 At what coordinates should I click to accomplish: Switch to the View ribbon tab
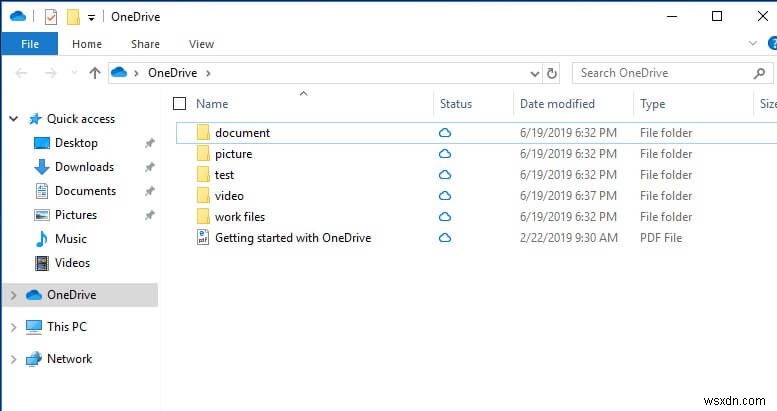click(201, 44)
